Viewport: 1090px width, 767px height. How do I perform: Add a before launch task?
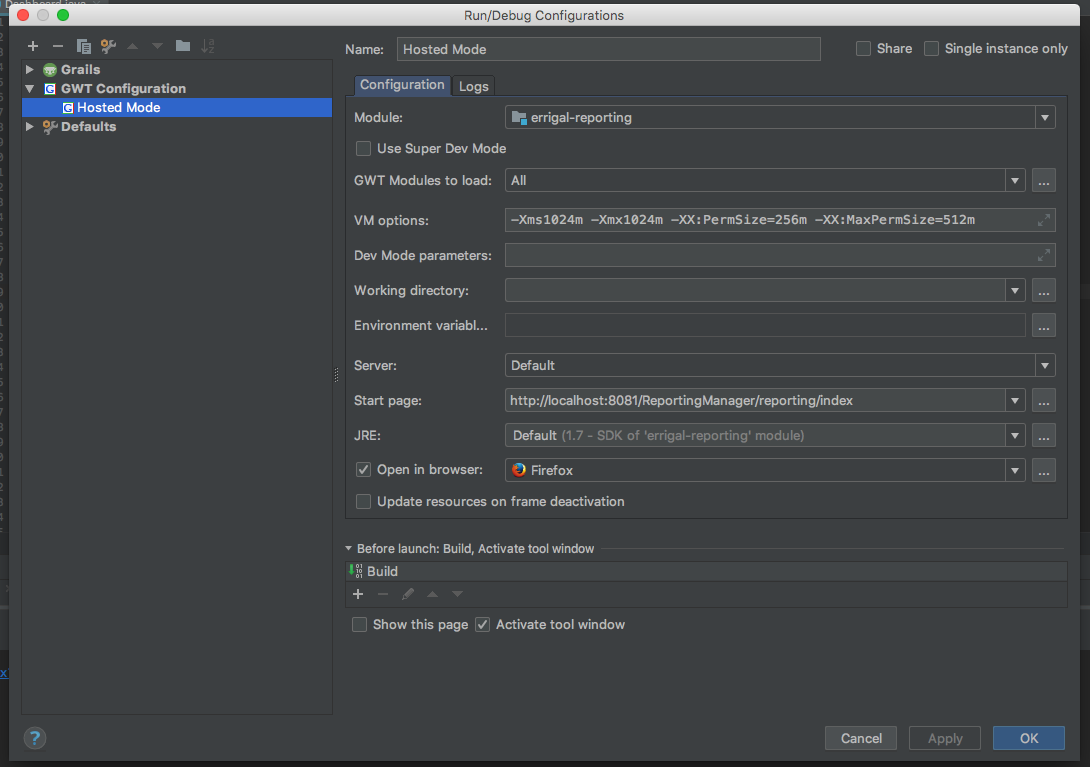pos(358,594)
